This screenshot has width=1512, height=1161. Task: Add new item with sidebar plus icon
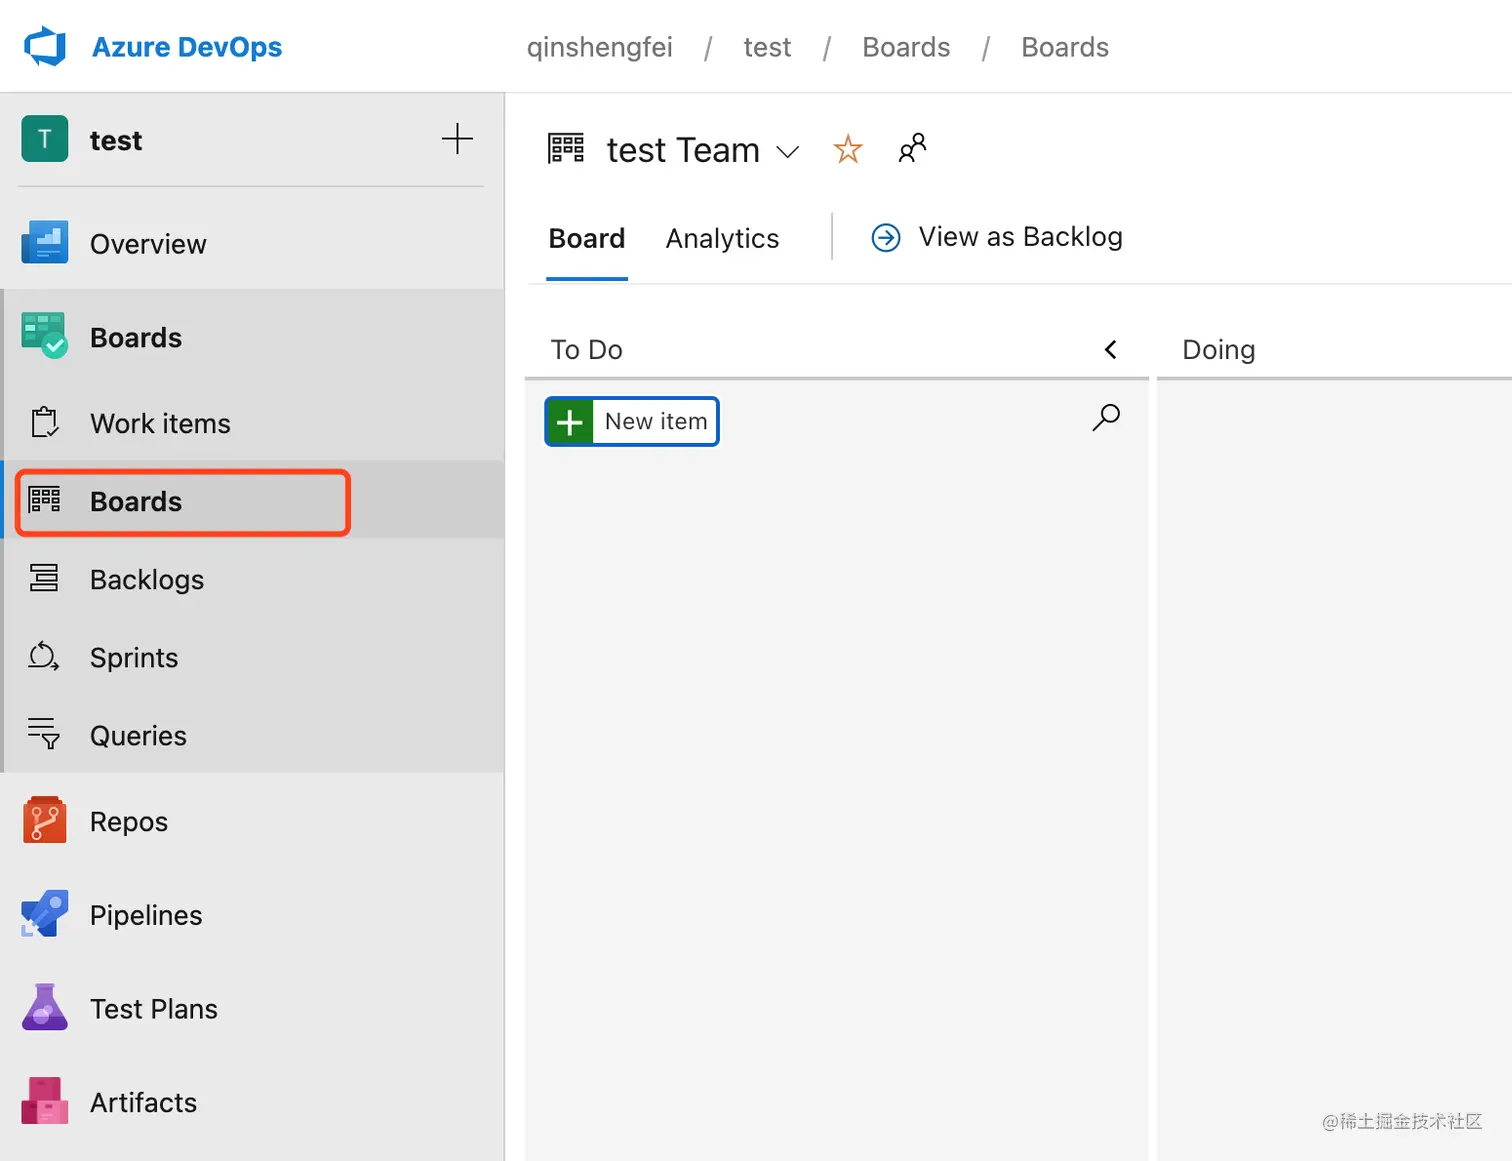point(457,139)
